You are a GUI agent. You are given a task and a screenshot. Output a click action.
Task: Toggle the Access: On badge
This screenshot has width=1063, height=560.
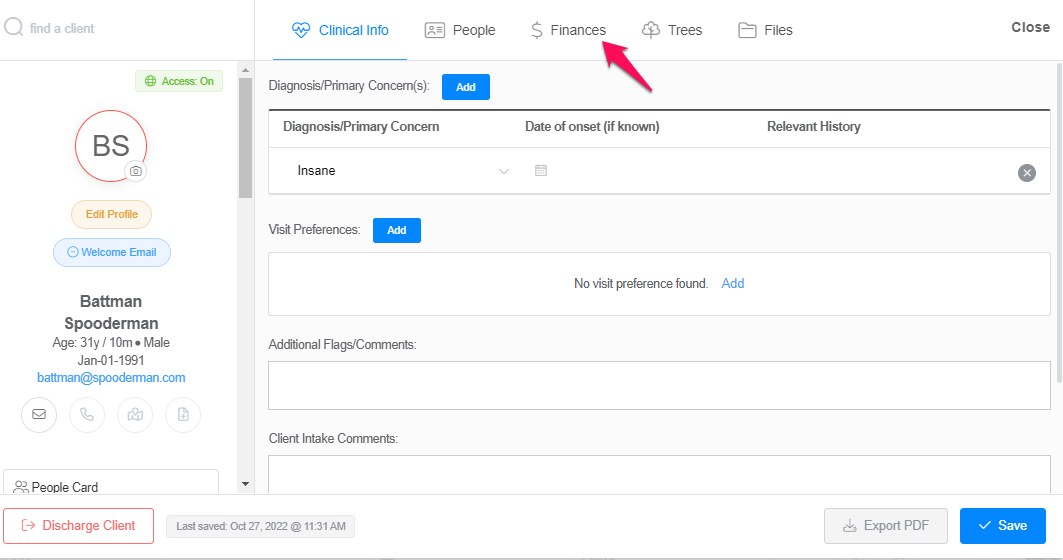(x=179, y=81)
